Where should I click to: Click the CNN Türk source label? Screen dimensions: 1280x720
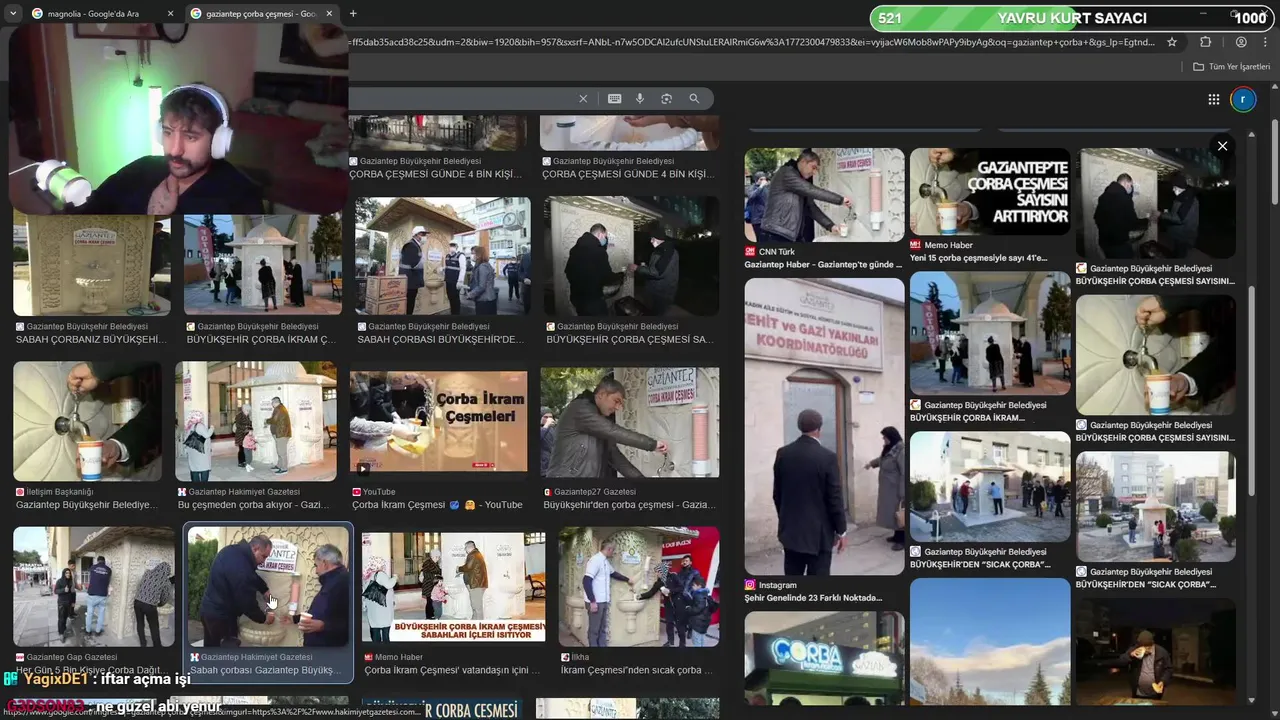(x=776, y=252)
